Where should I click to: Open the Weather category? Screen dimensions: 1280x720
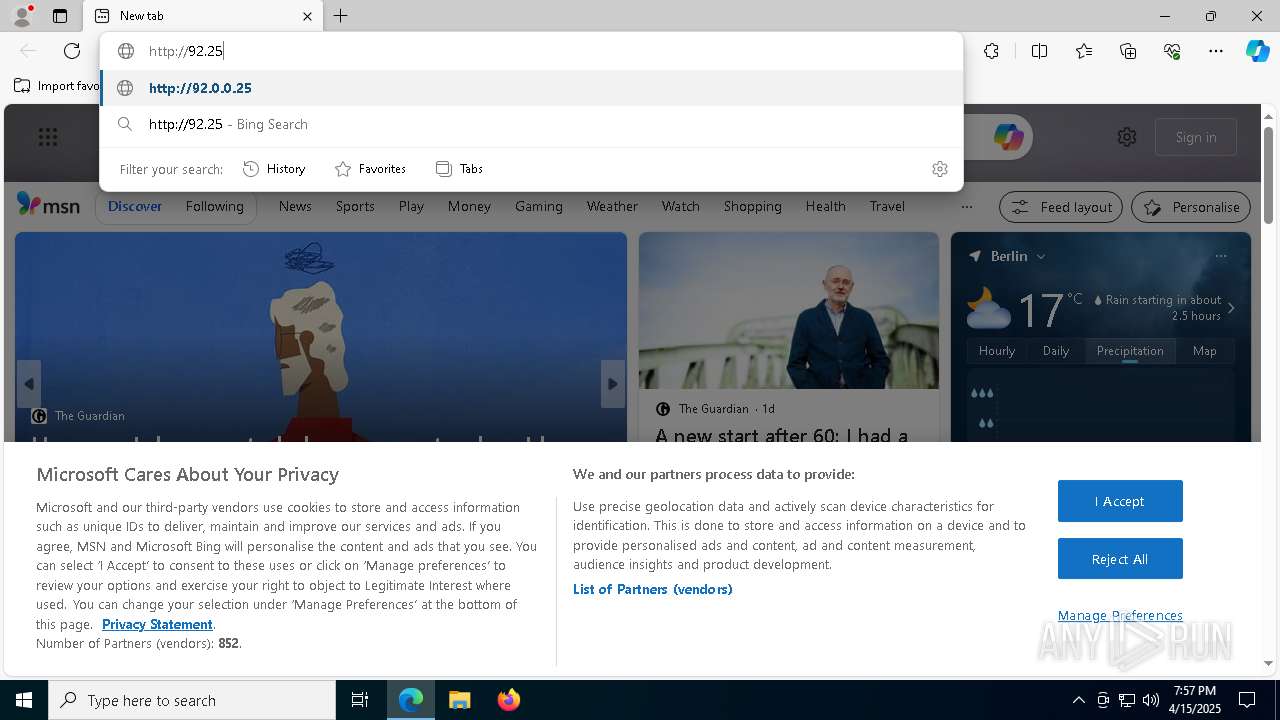coord(612,206)
